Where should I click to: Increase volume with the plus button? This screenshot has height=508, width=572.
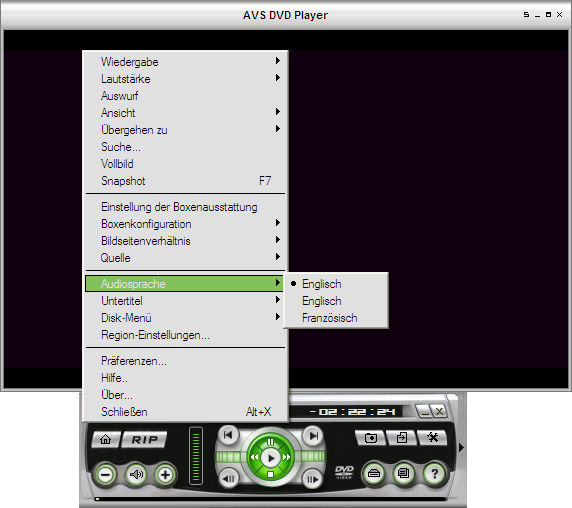pos(165,475)
